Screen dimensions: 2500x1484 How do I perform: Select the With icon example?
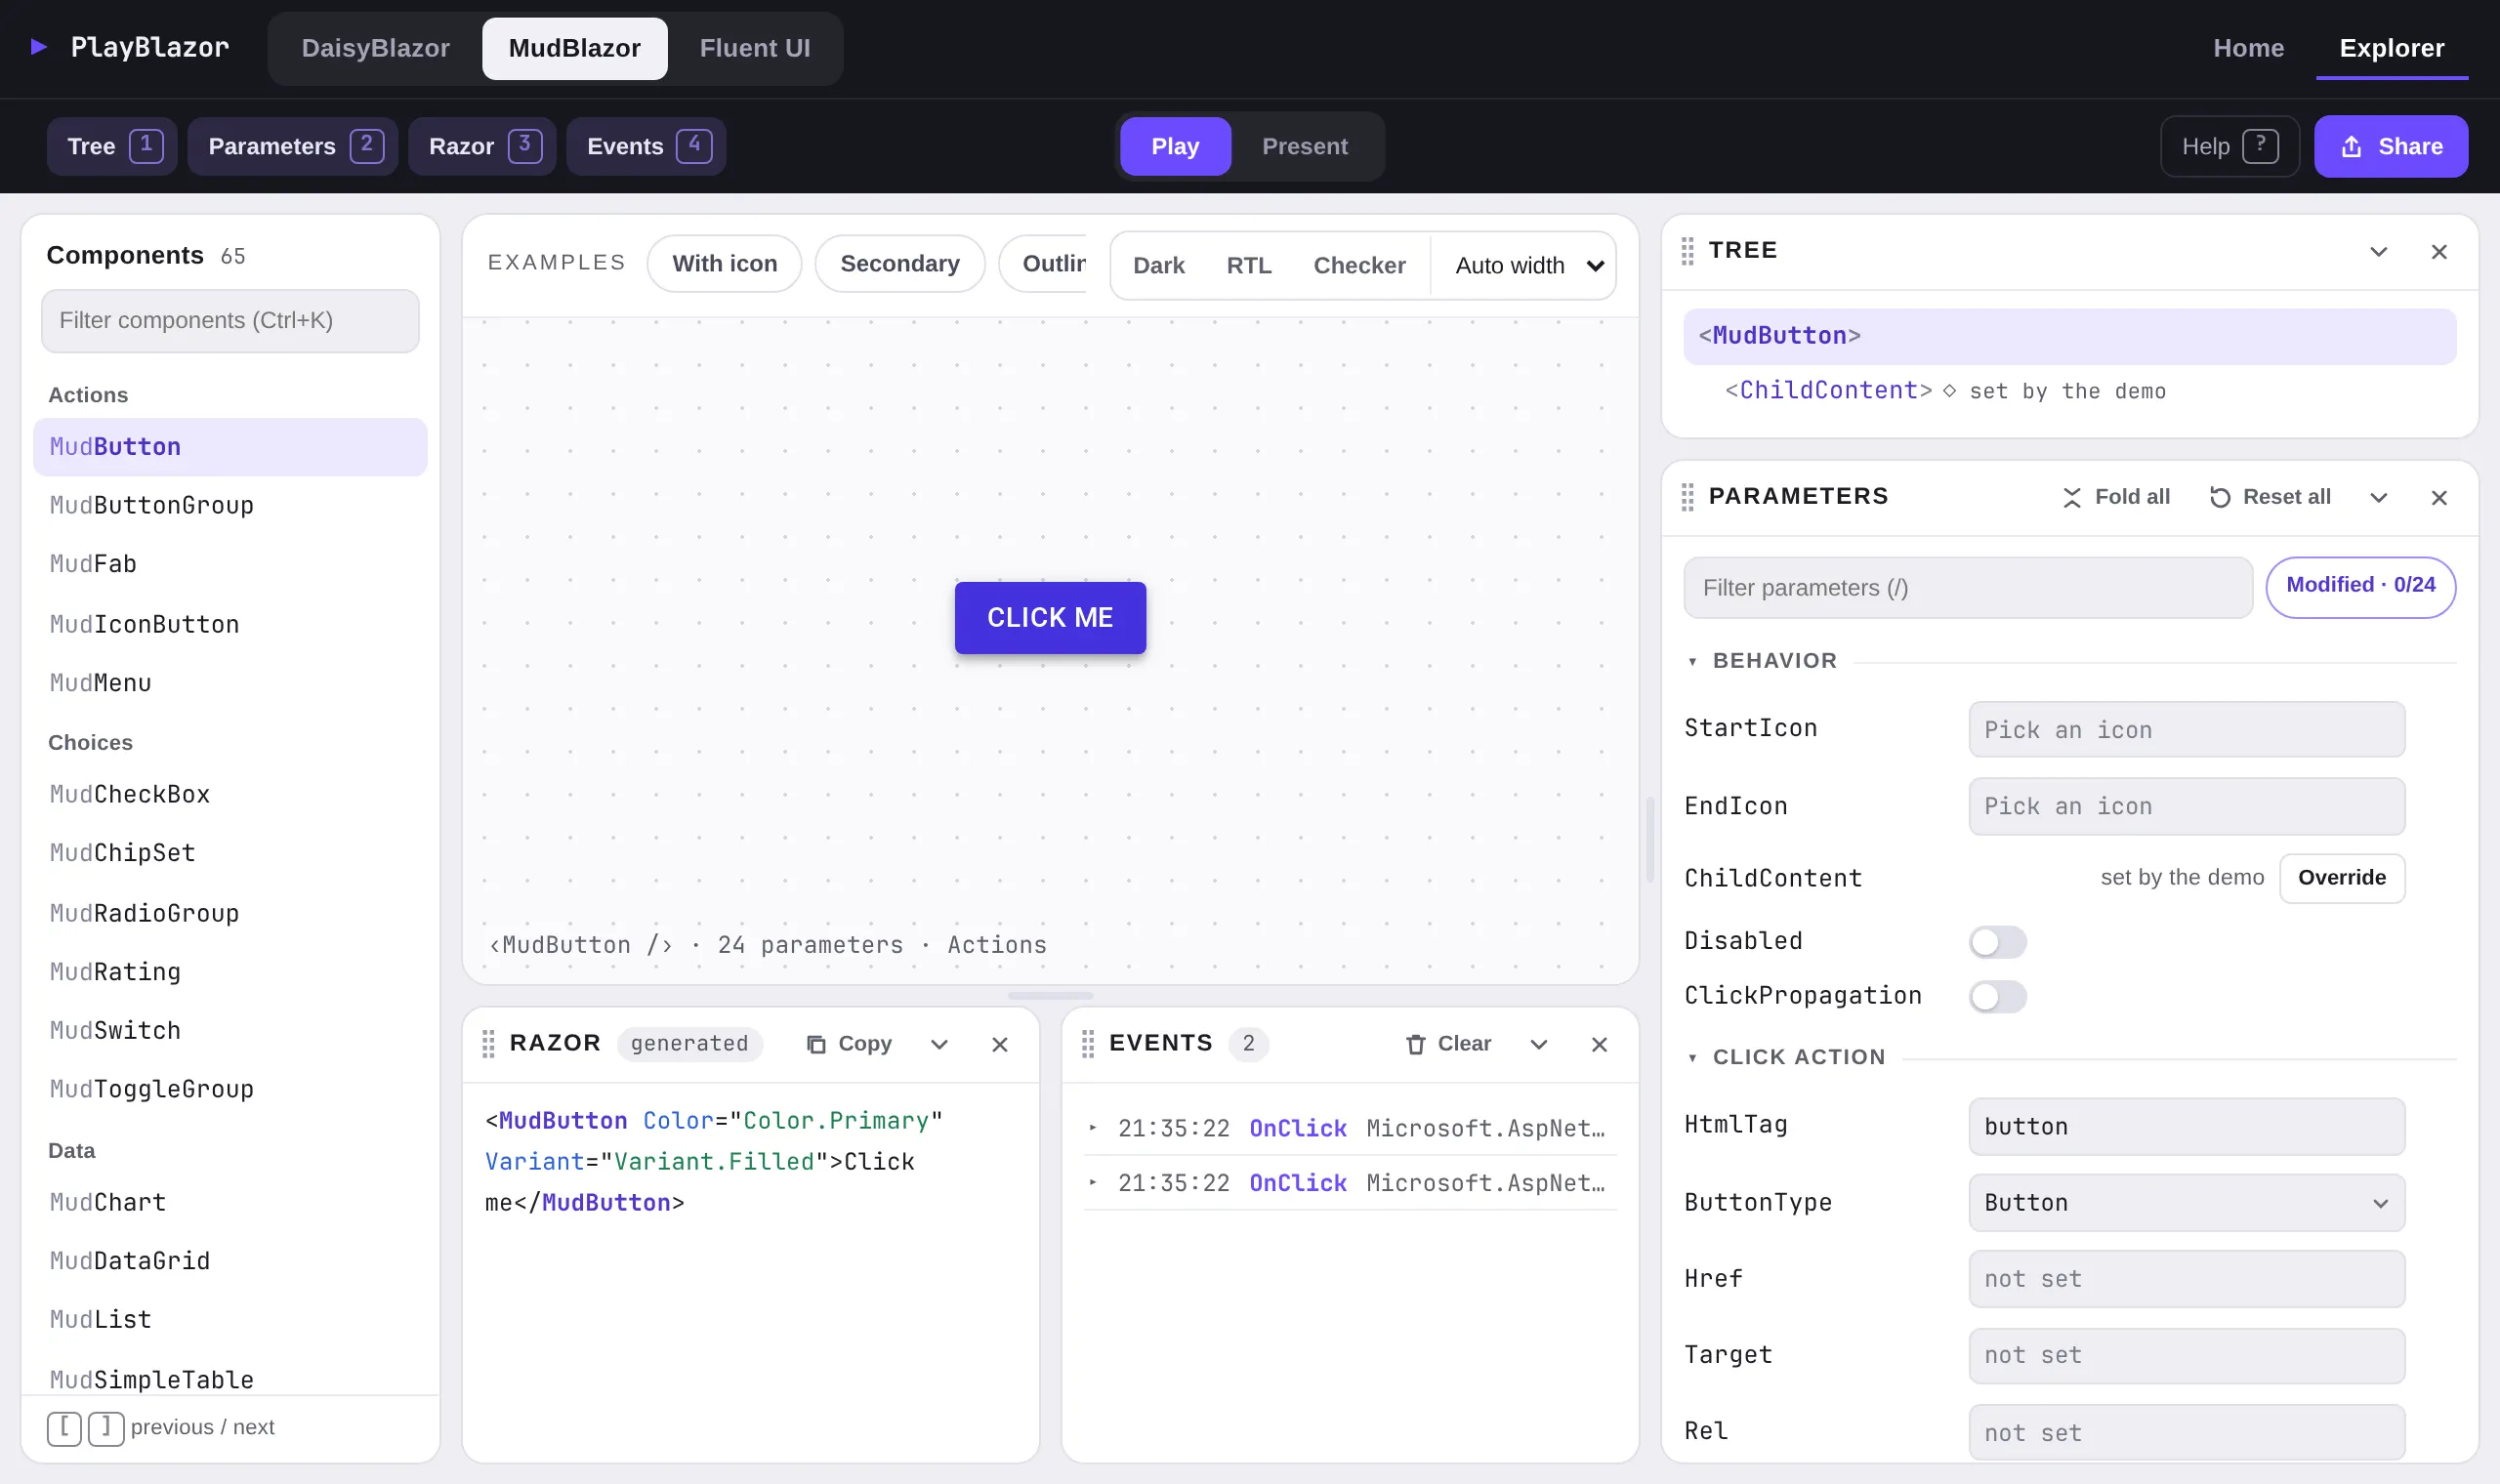(x=724, y=264)
